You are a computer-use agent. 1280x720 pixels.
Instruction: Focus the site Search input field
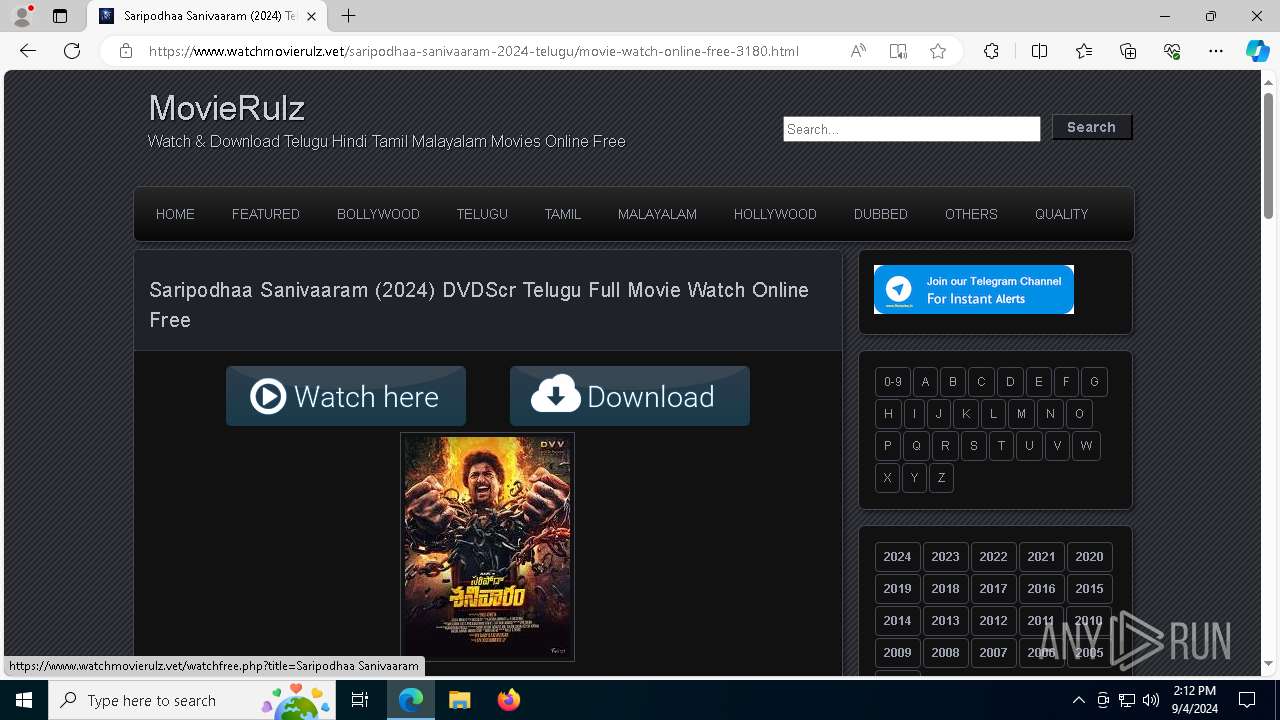point(912,129)
